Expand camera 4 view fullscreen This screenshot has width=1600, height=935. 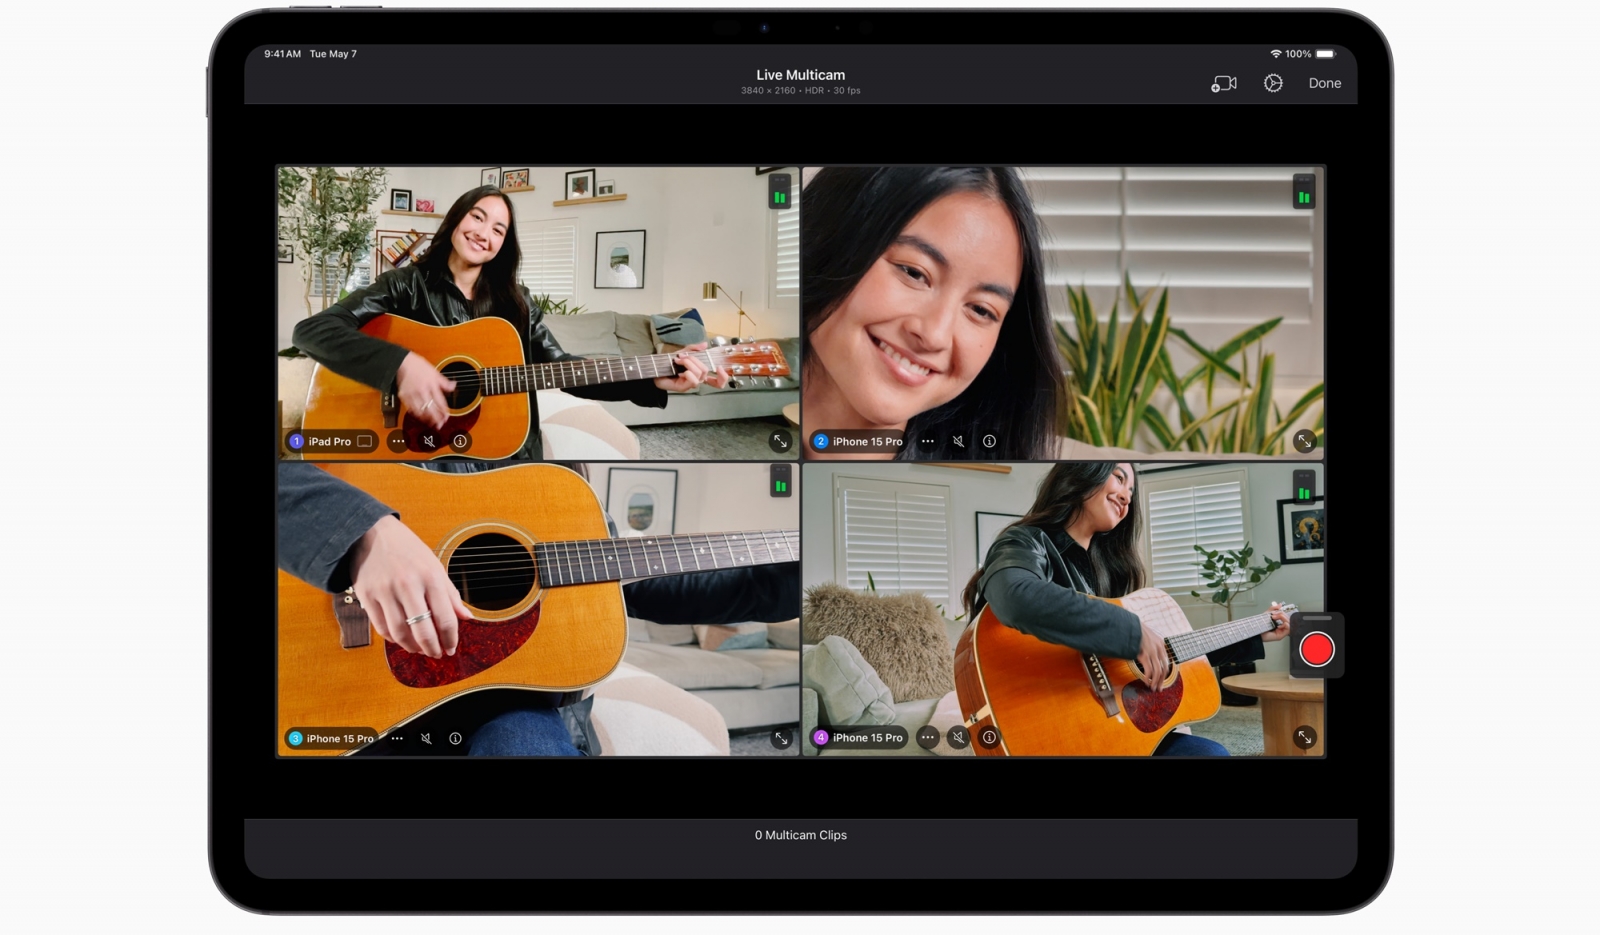click(x=1304, y=737)
